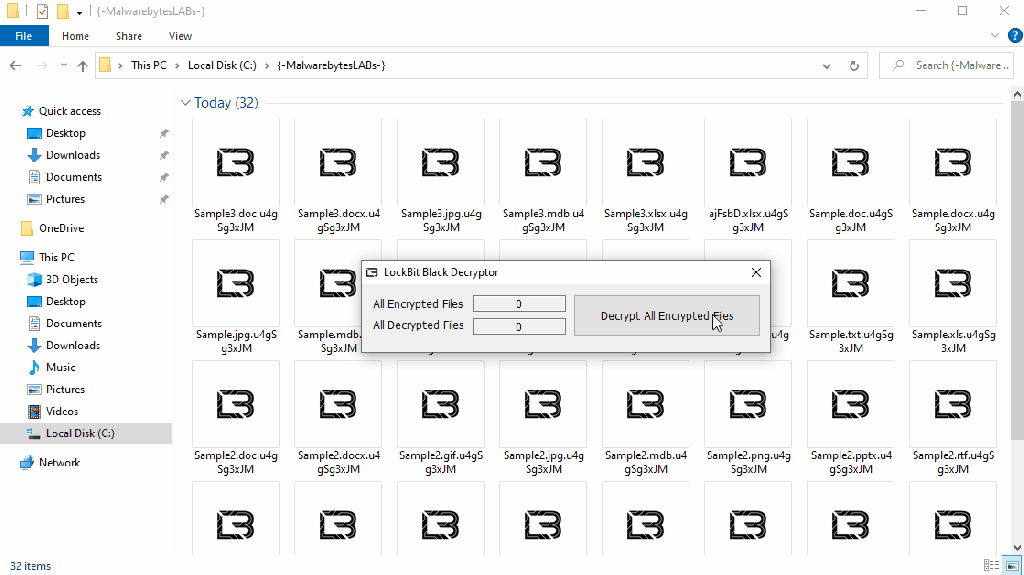Open Desktop under This PC
The image size is (1024, 575).
pos(65,301)
